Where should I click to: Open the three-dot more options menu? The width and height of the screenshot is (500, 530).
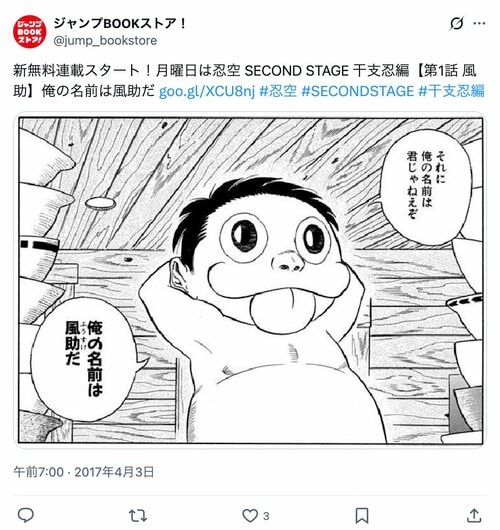click(x=479, y=23)
